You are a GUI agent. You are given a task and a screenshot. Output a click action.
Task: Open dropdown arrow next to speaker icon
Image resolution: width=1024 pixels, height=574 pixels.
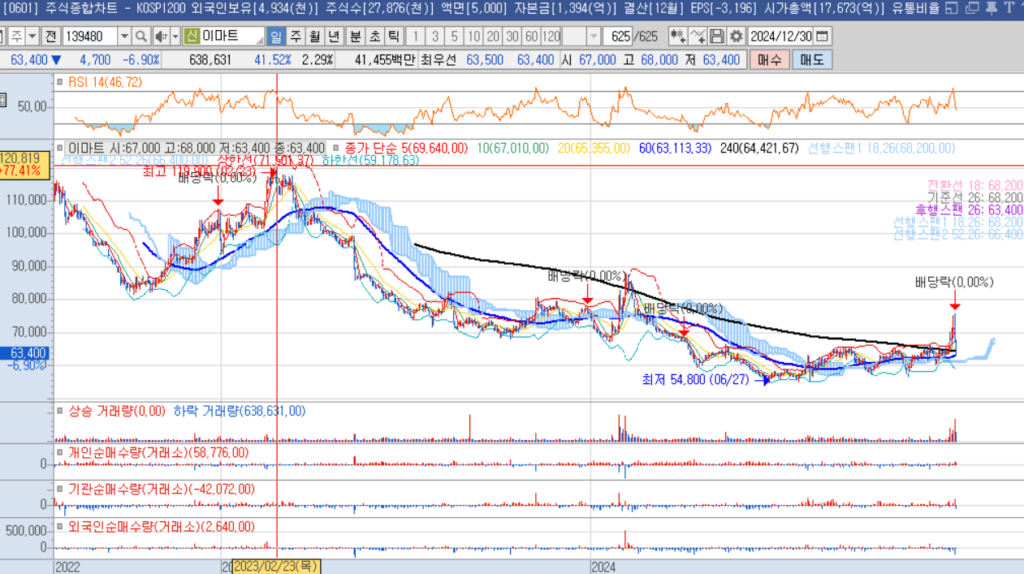174,37
